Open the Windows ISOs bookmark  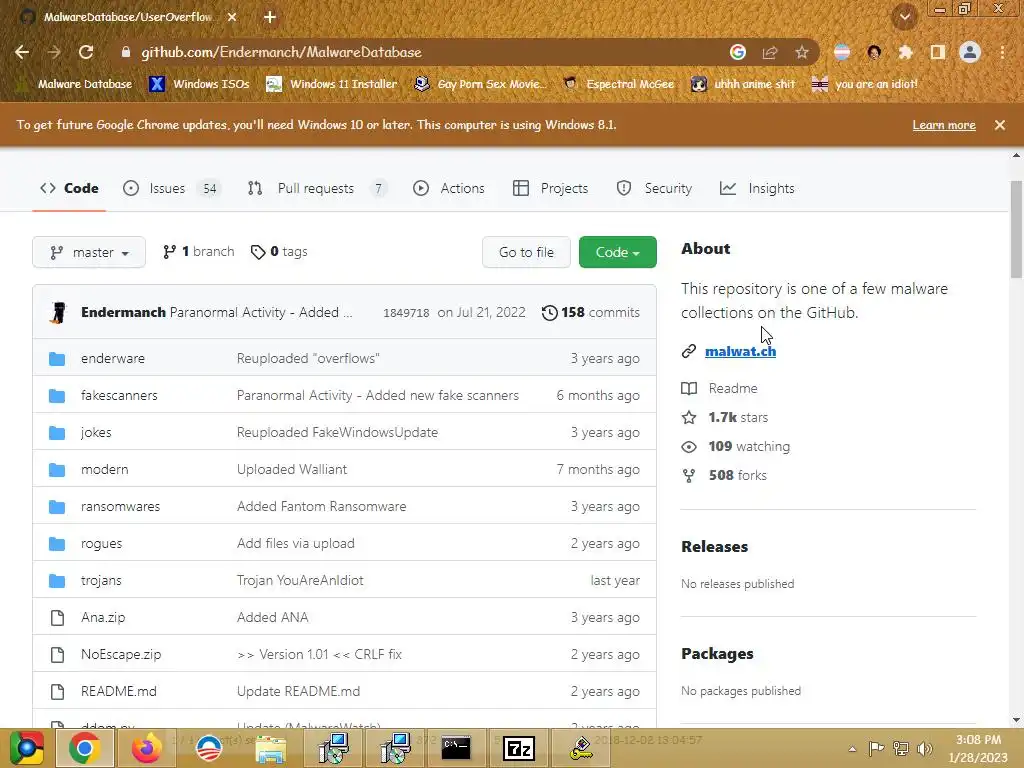click(199, 84)
